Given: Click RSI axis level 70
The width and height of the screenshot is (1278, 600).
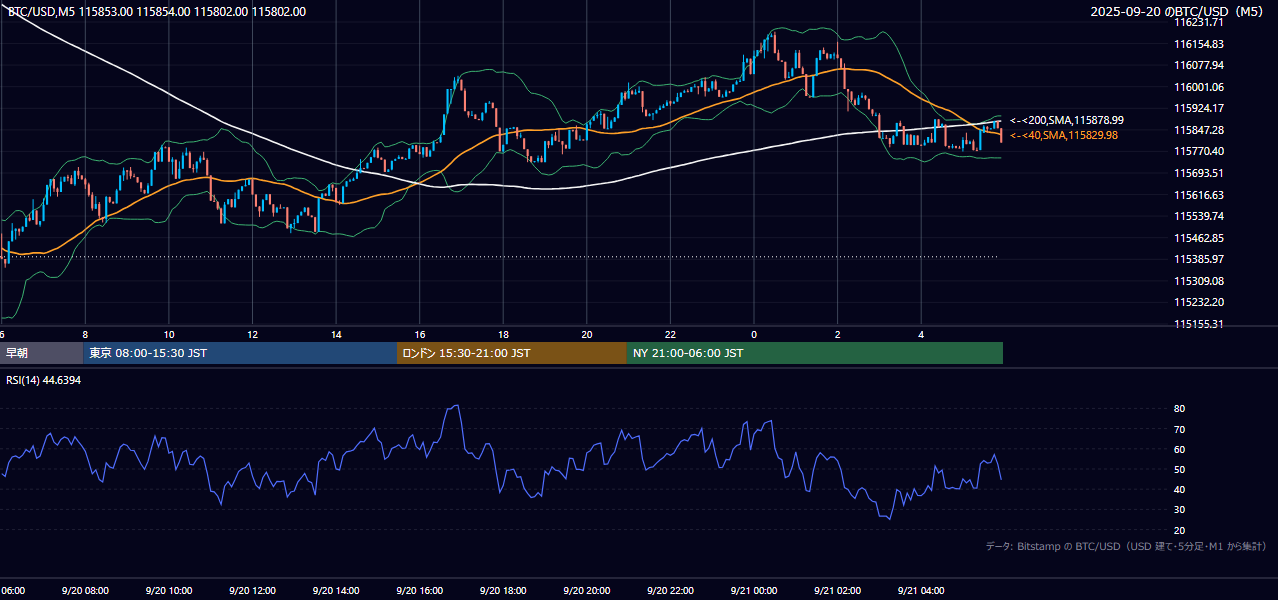Looking at the screenshot, I should (1179, 430).
